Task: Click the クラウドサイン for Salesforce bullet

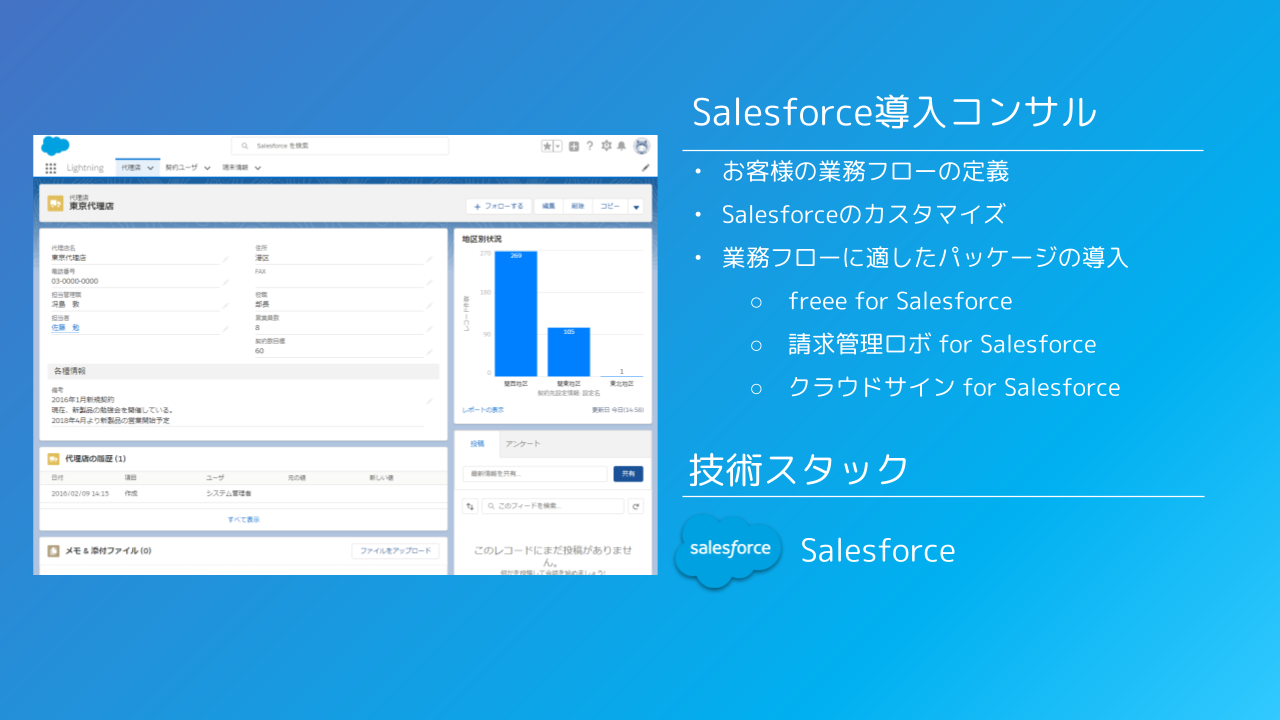Action: (954, 387)
